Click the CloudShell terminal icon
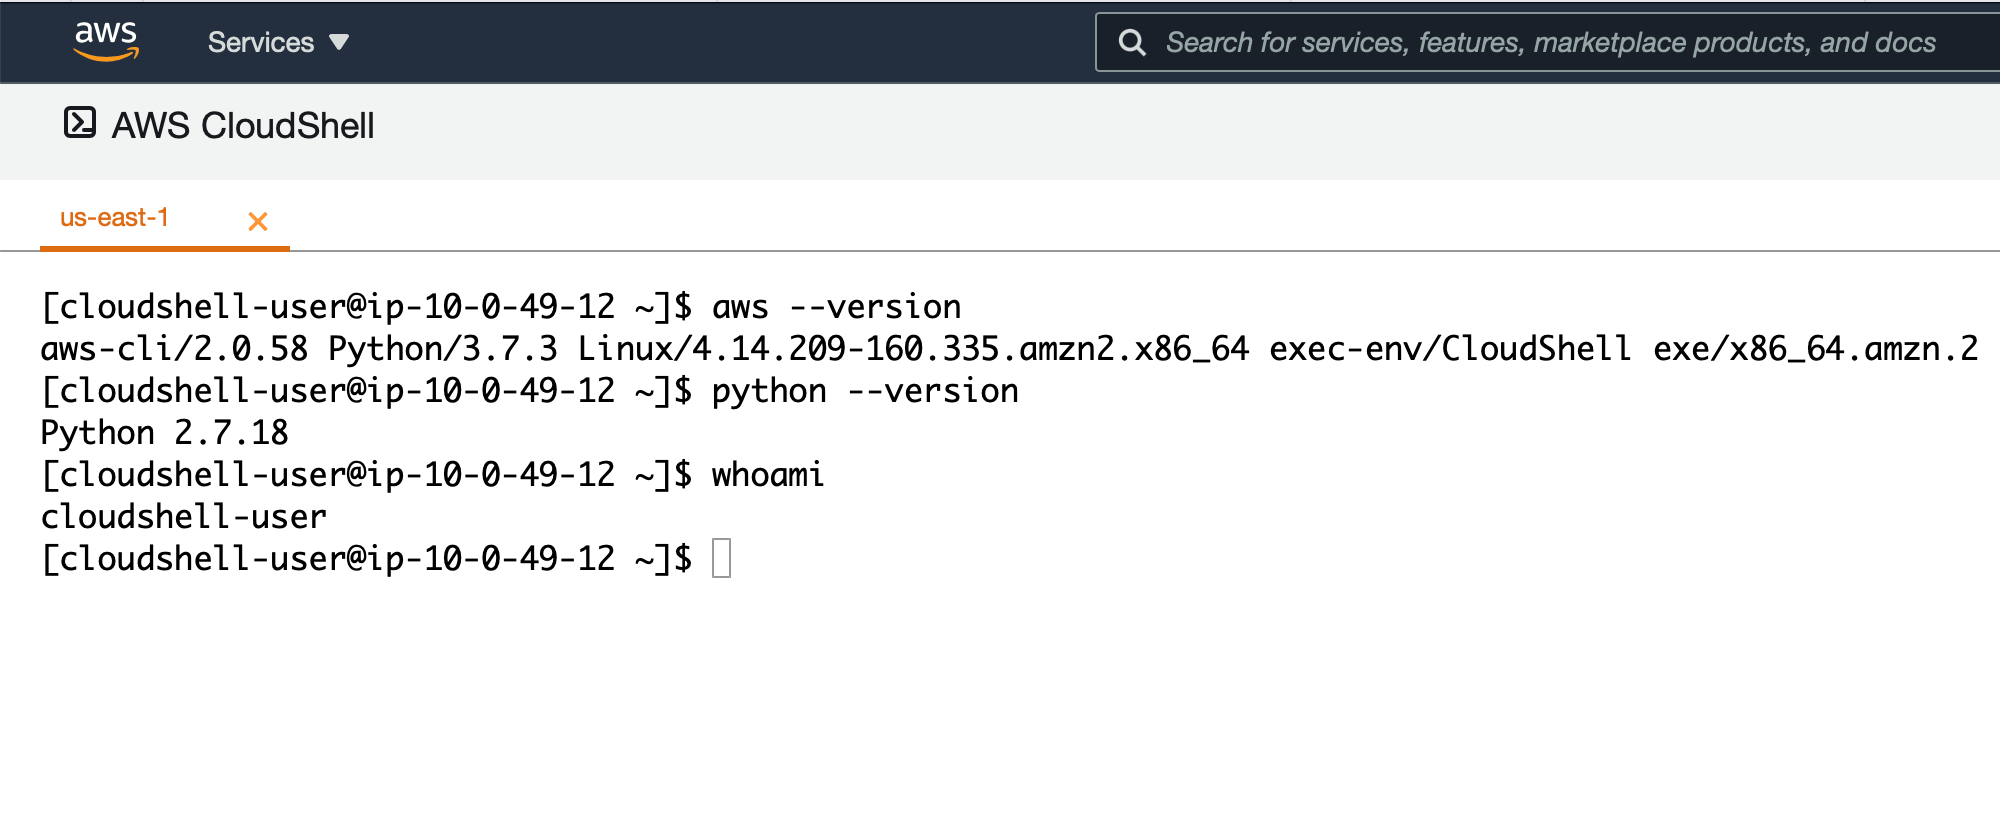Viewport: 2000px width, 840px height. point(80,123)
